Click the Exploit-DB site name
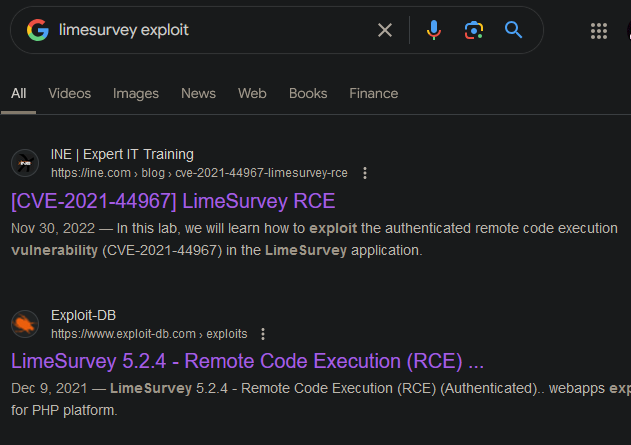This screenshot has height=445, width=631. 83,315
